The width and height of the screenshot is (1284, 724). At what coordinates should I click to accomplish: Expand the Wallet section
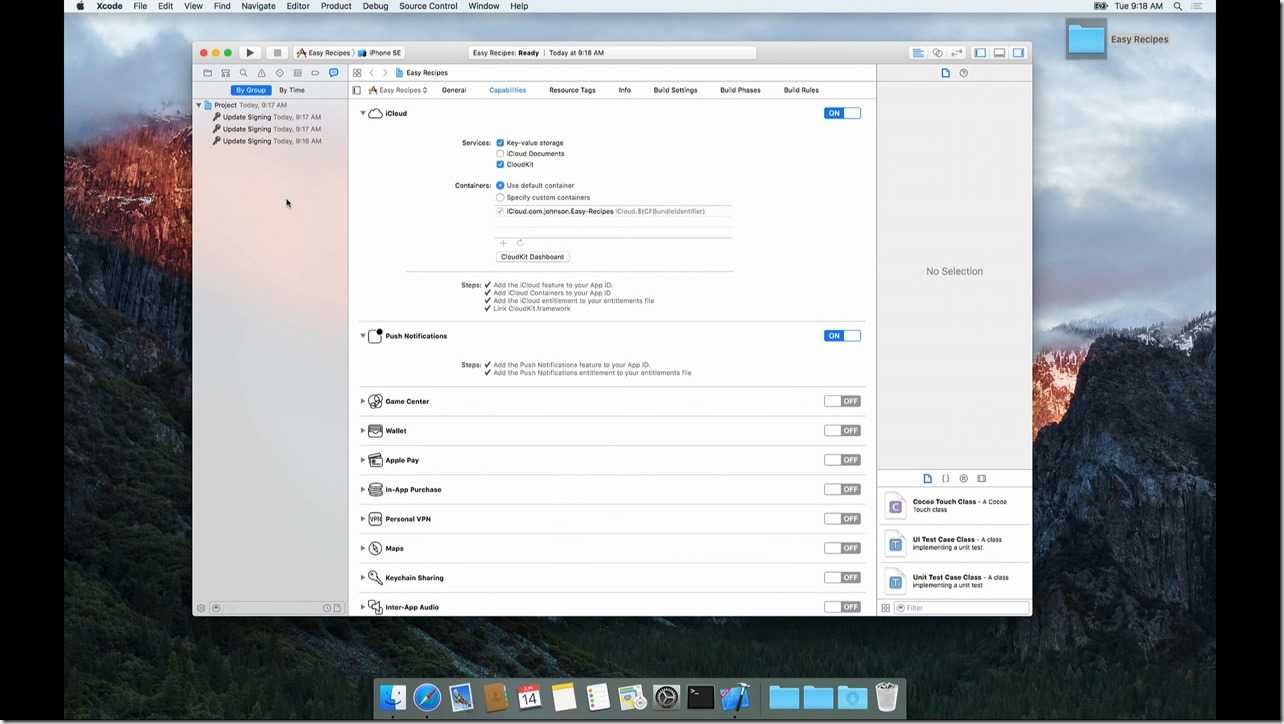tap(363, 431)
